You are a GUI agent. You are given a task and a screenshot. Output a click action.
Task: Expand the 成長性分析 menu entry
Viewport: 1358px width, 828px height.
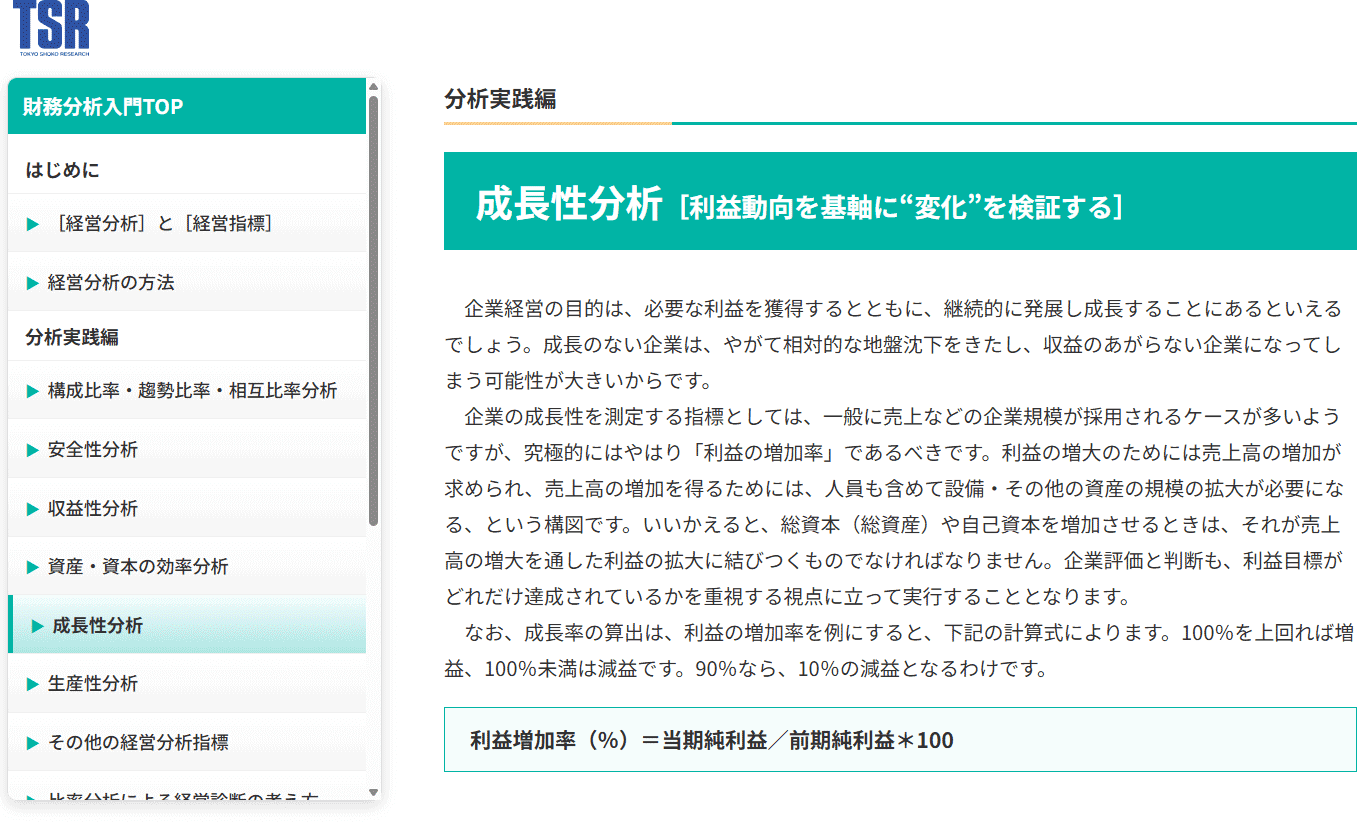pyautogui.click(x=100, y=625)
